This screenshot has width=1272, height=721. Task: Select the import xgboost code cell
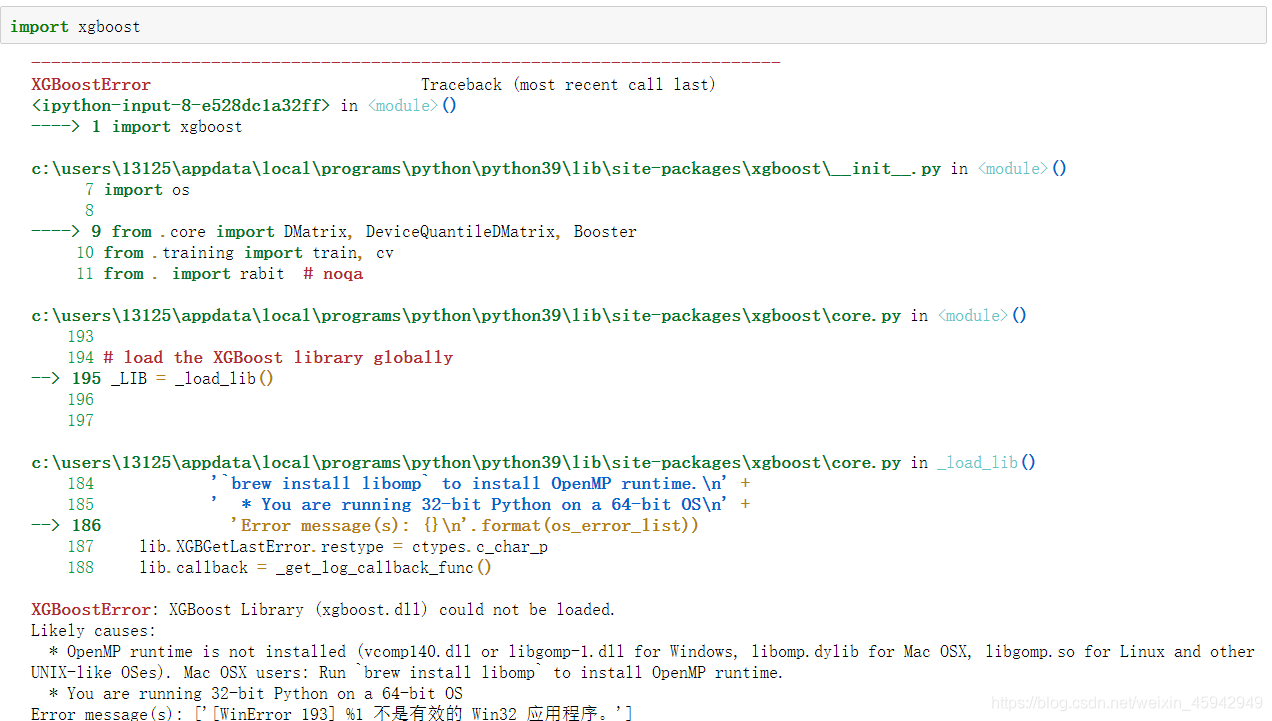[73, 26]
